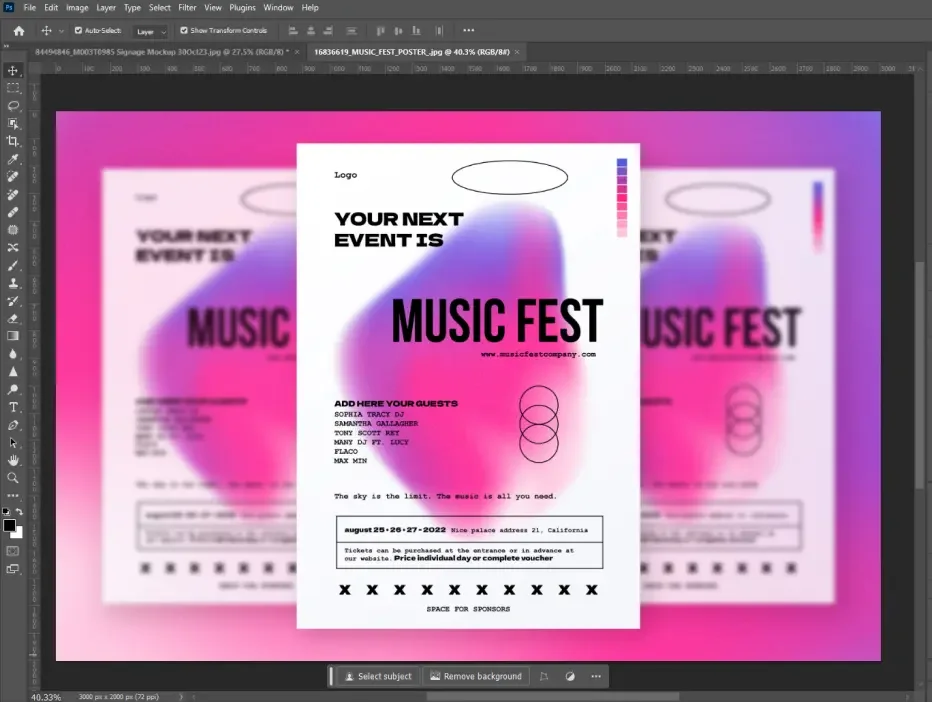Select the Lasso tool
Image resolution: width=932 pixels, height=702 pixels.
tap(13, 106)
